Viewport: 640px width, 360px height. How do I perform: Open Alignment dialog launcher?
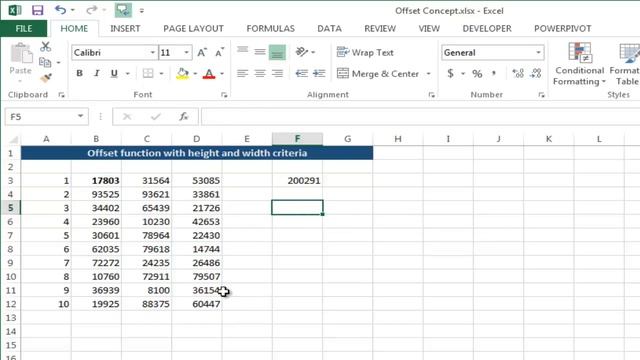(x=431, y=95)
